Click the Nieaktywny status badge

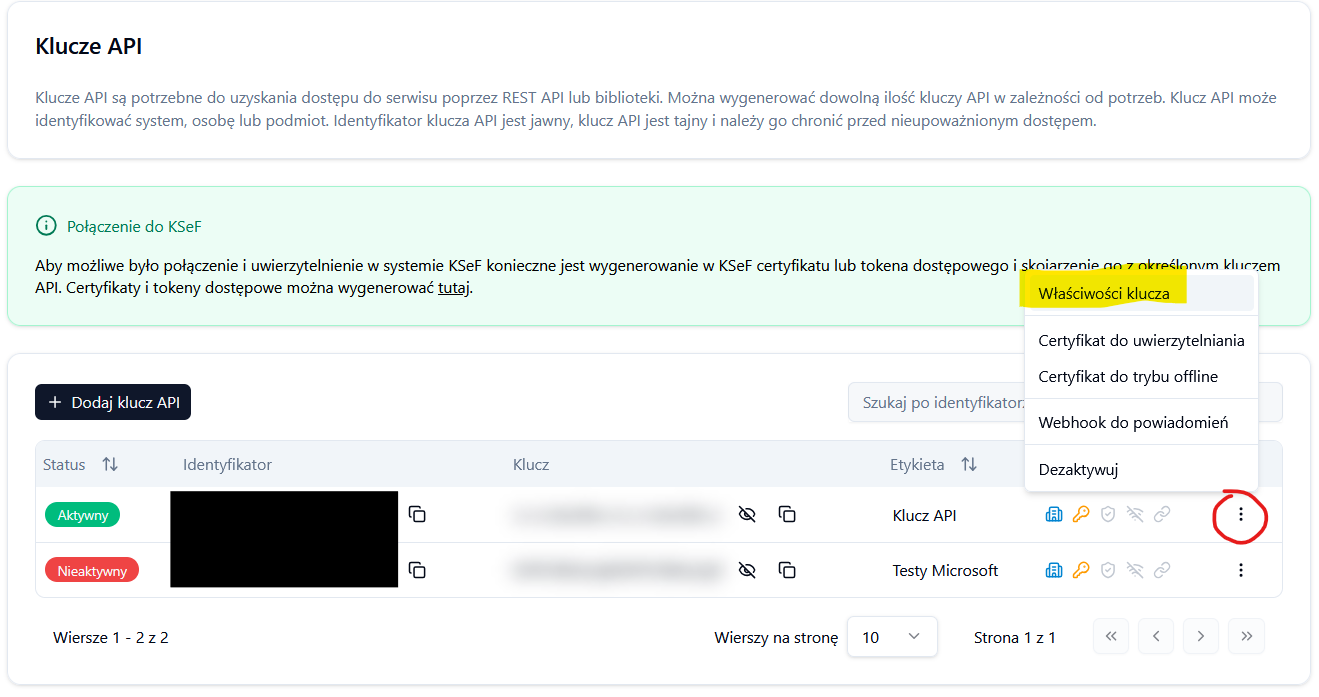coord(92,570)
